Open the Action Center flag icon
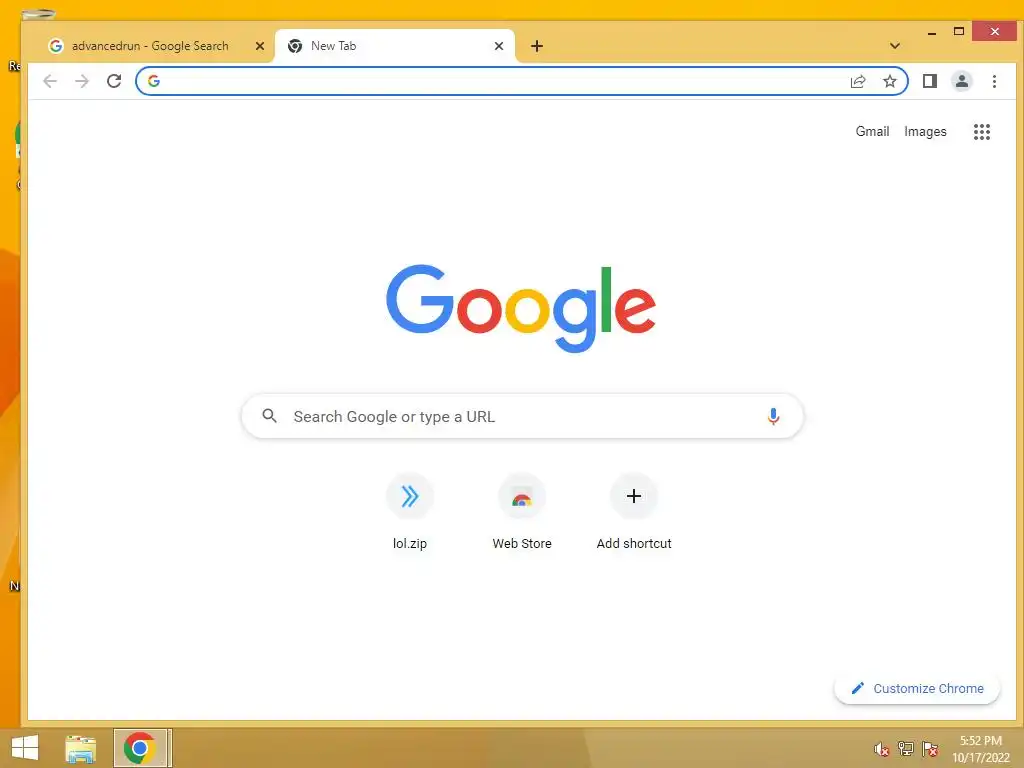This screenshot has width=1024, height=768. pos(930,749)
